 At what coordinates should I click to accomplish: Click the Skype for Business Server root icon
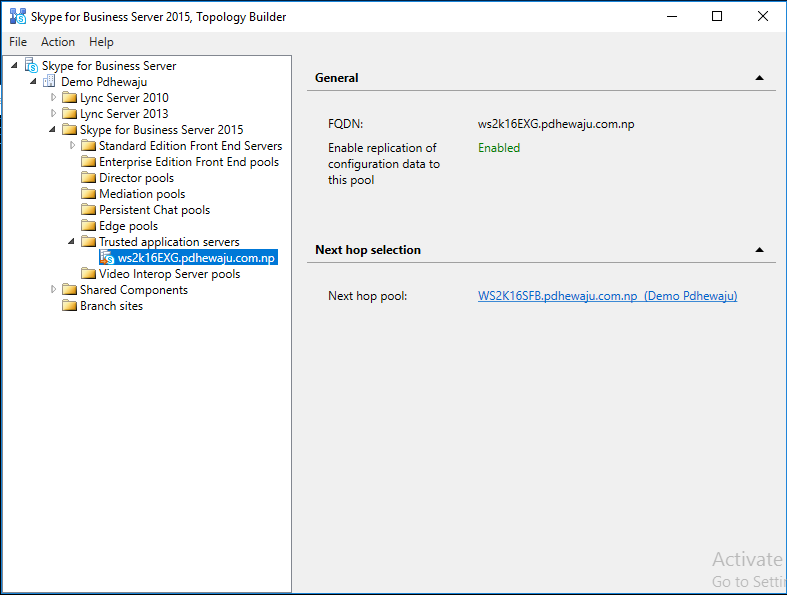32,66
